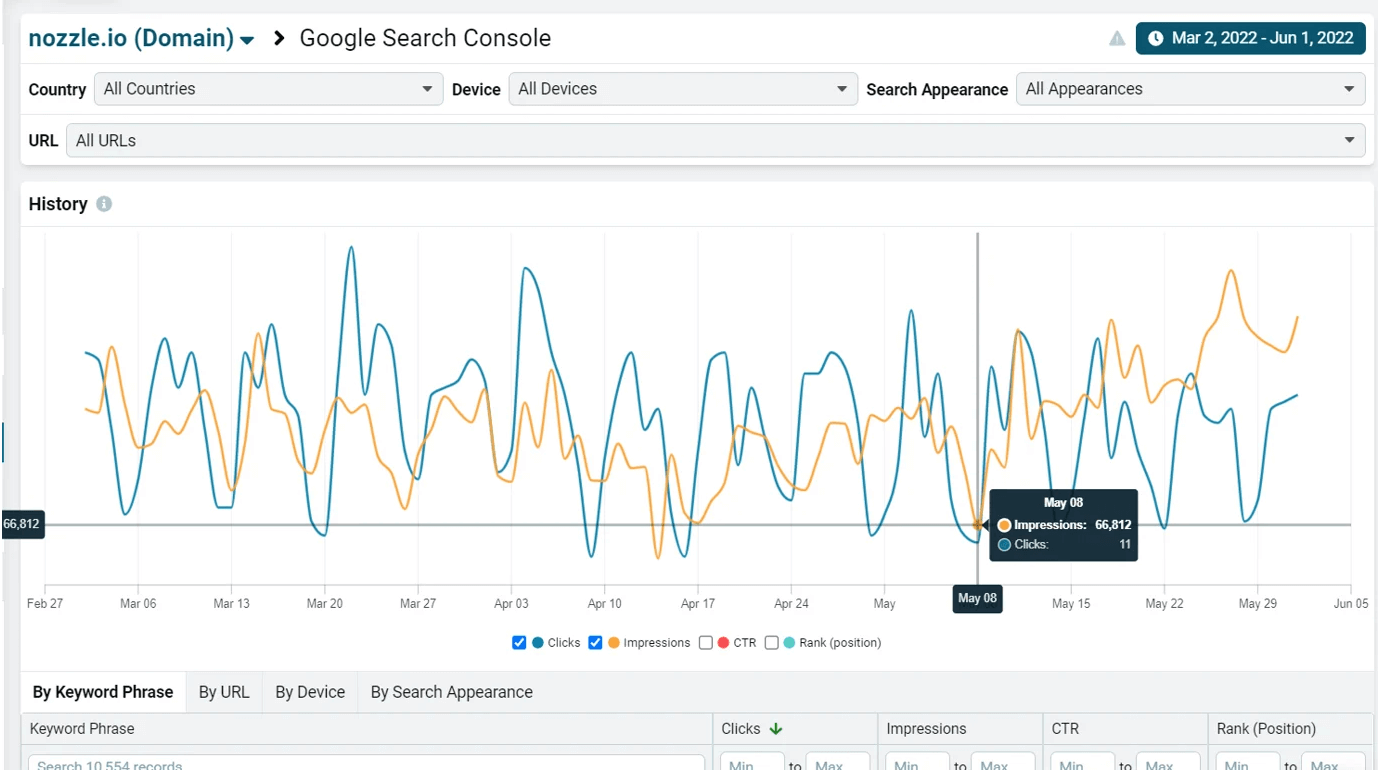Open the All URLs dropdown
1384x774 pixels.
[715, 141]
